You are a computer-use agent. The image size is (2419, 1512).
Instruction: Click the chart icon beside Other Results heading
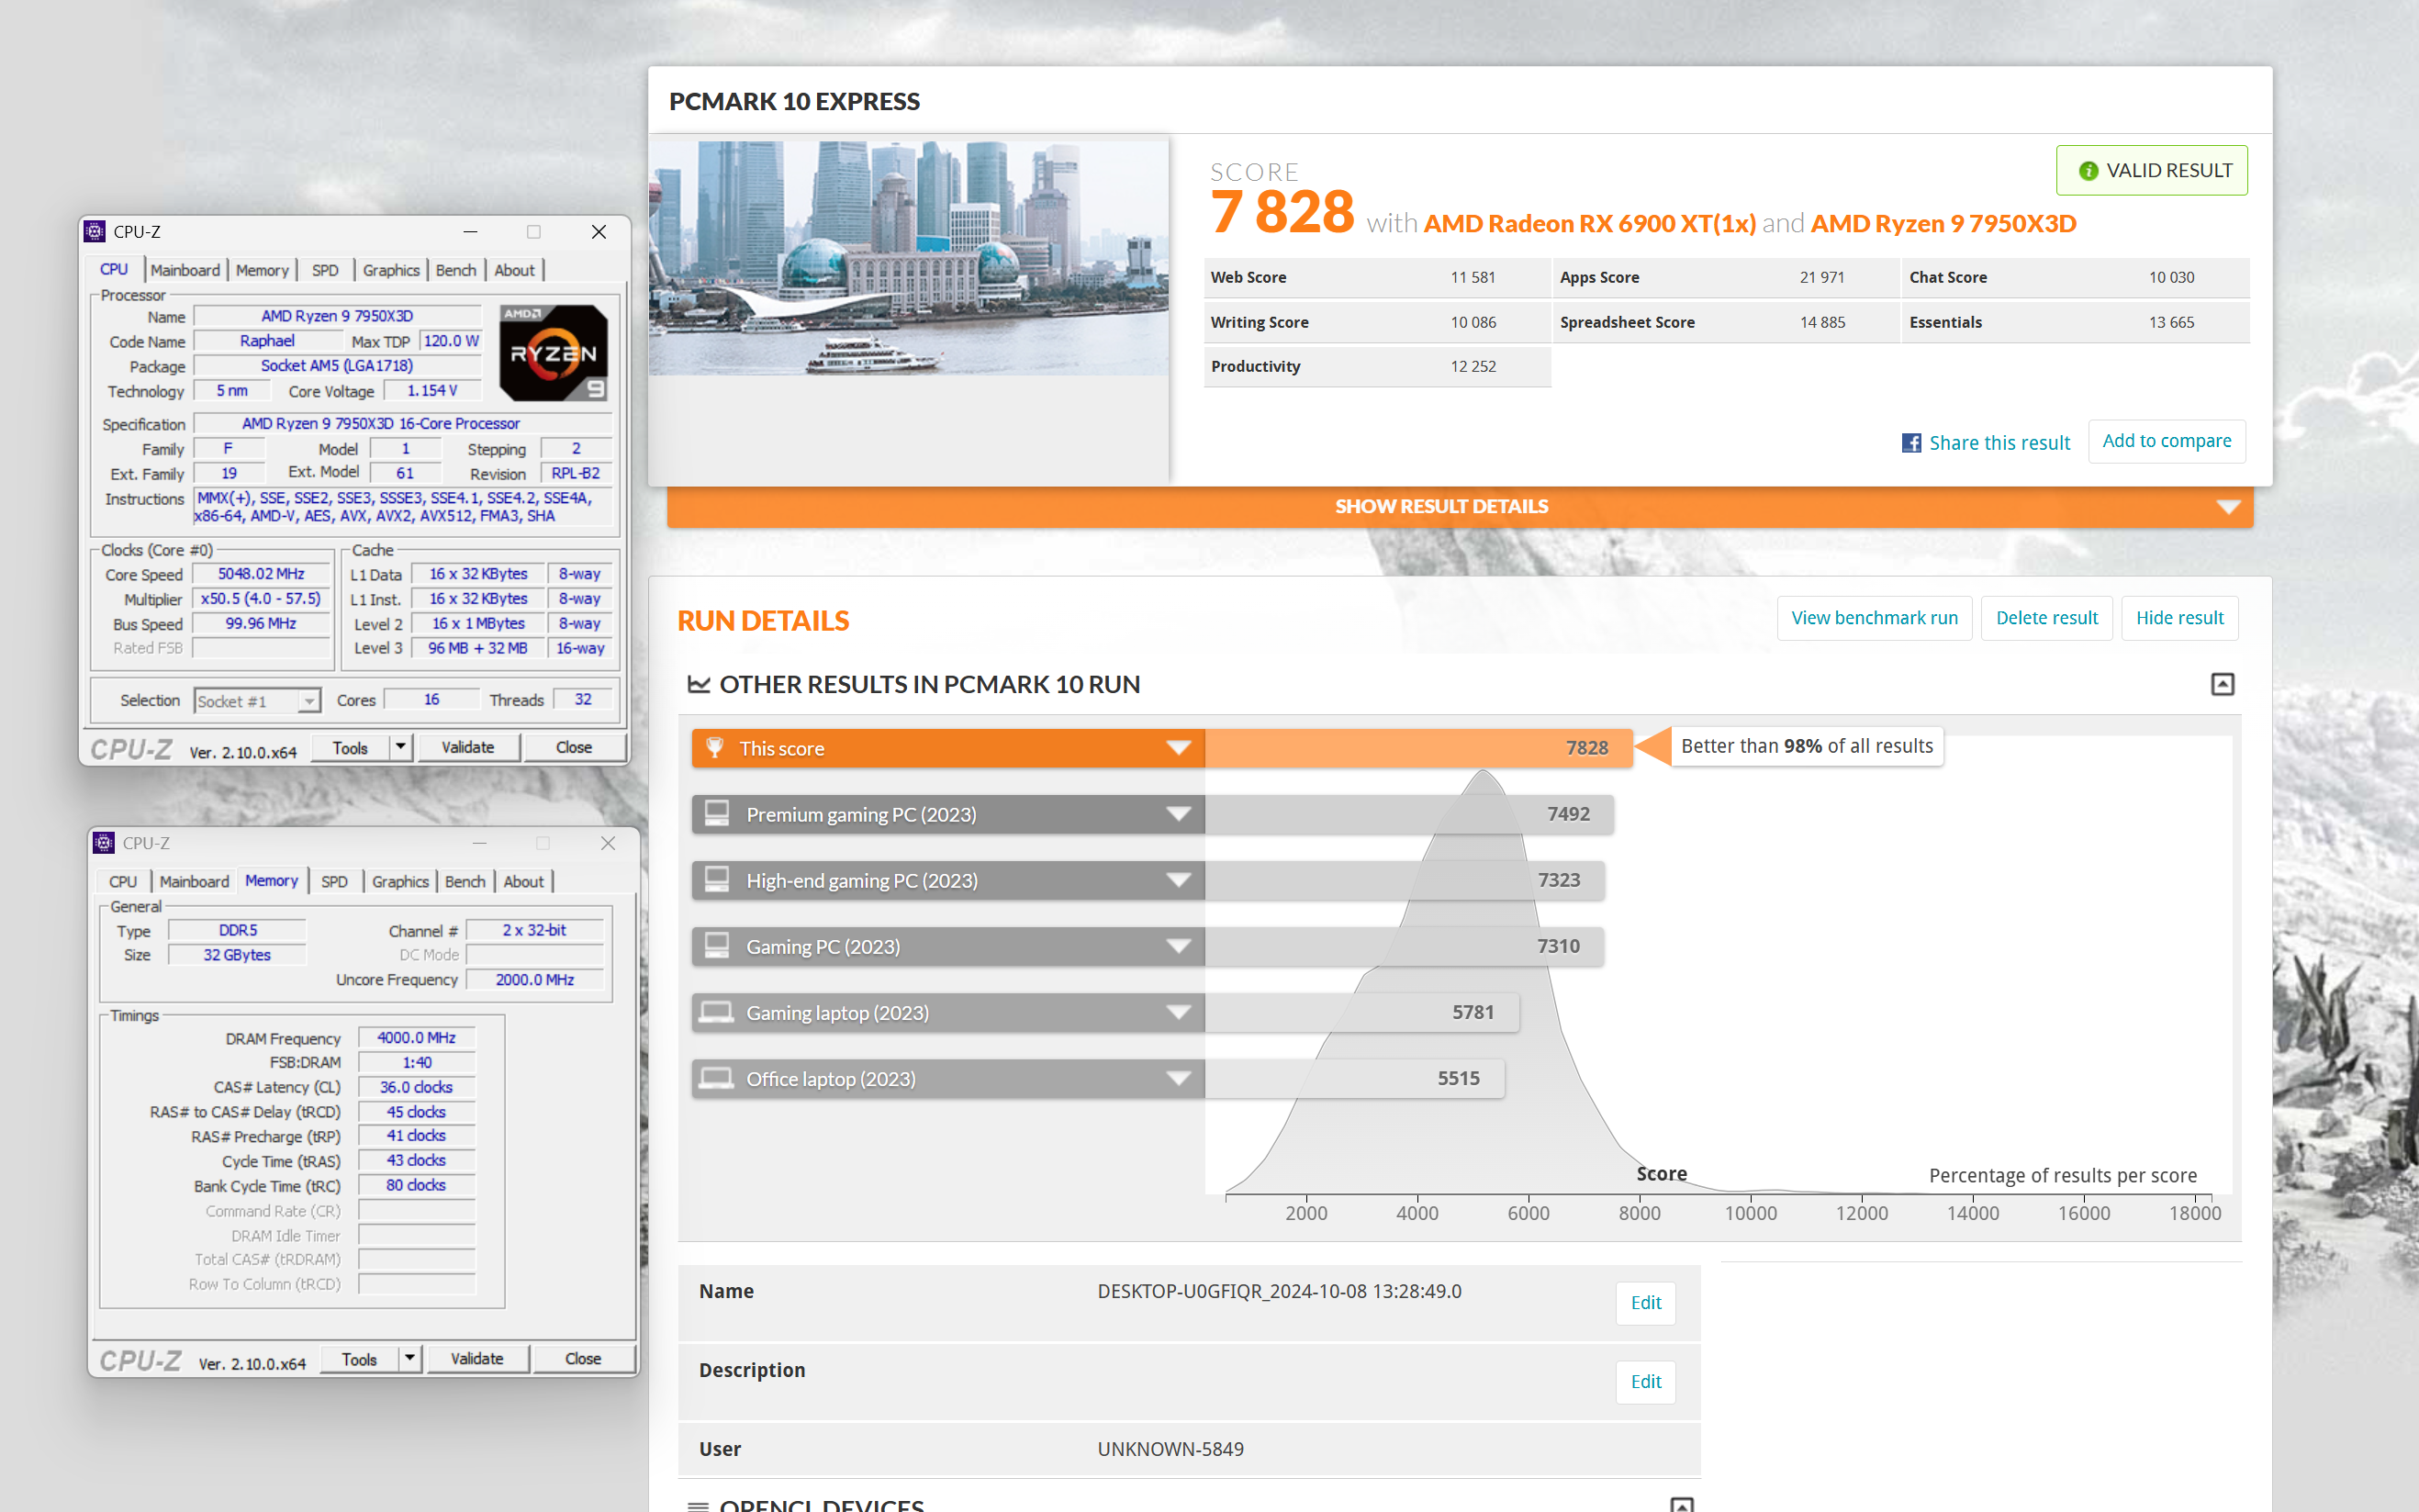(699, 684)
